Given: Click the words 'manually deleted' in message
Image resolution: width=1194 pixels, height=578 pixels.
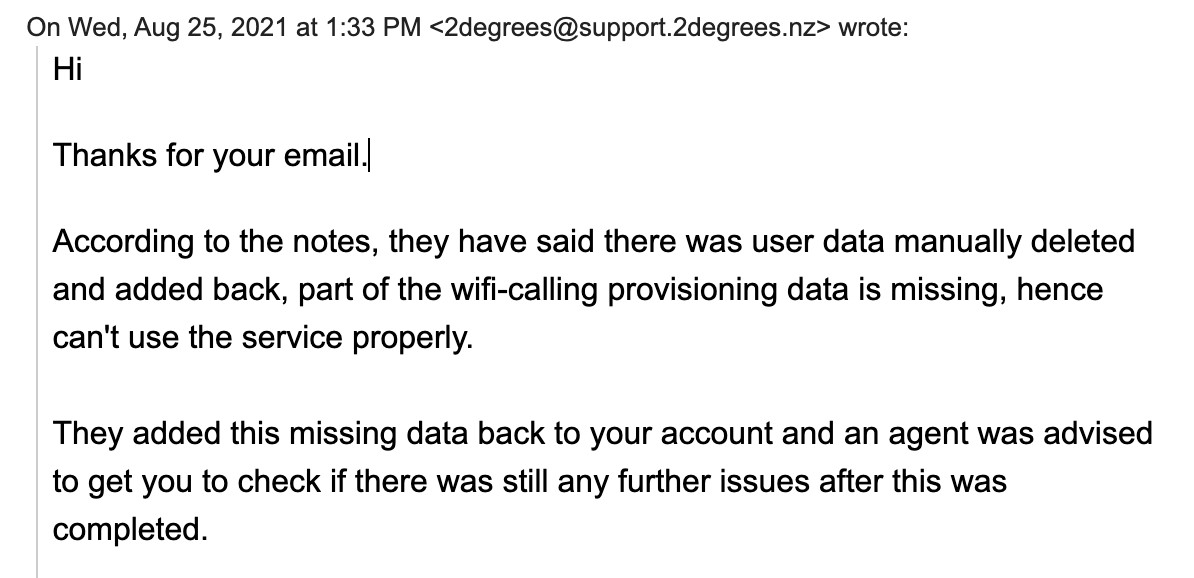Looking at the screenshot, I should 1014,242.
